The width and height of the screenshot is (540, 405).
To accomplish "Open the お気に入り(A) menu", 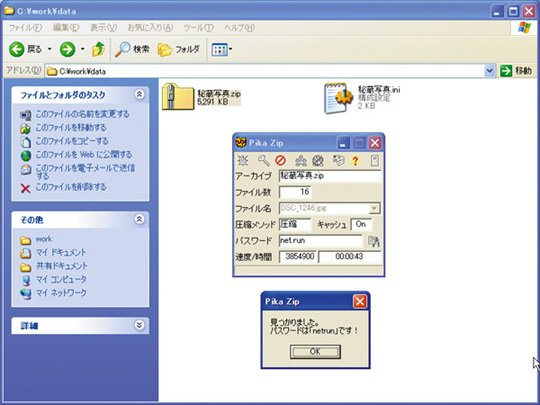I will point(150,28).
